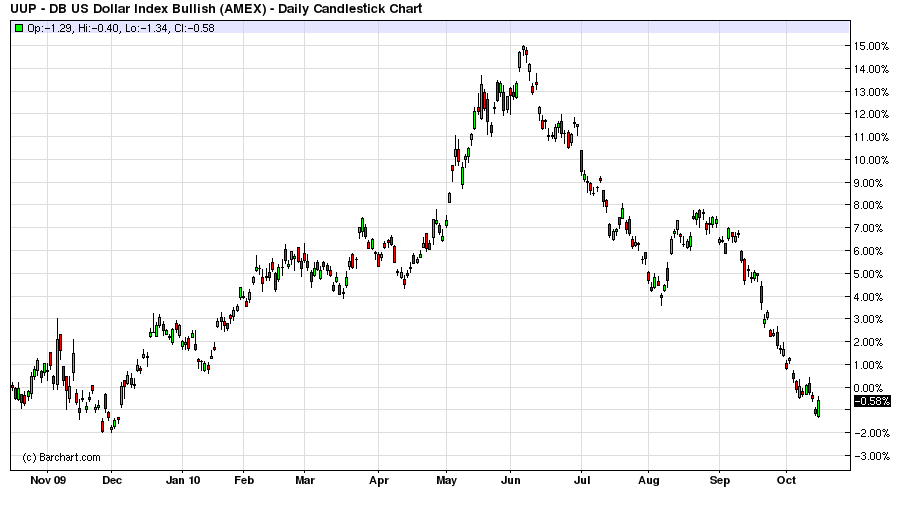Click the last green candlestick in mid-October
The height and width of the screenshot is (511, 900).
(818, 407)
